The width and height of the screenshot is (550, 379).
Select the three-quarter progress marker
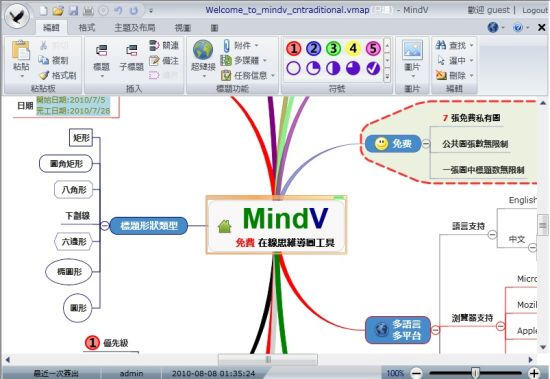[353, 68]
